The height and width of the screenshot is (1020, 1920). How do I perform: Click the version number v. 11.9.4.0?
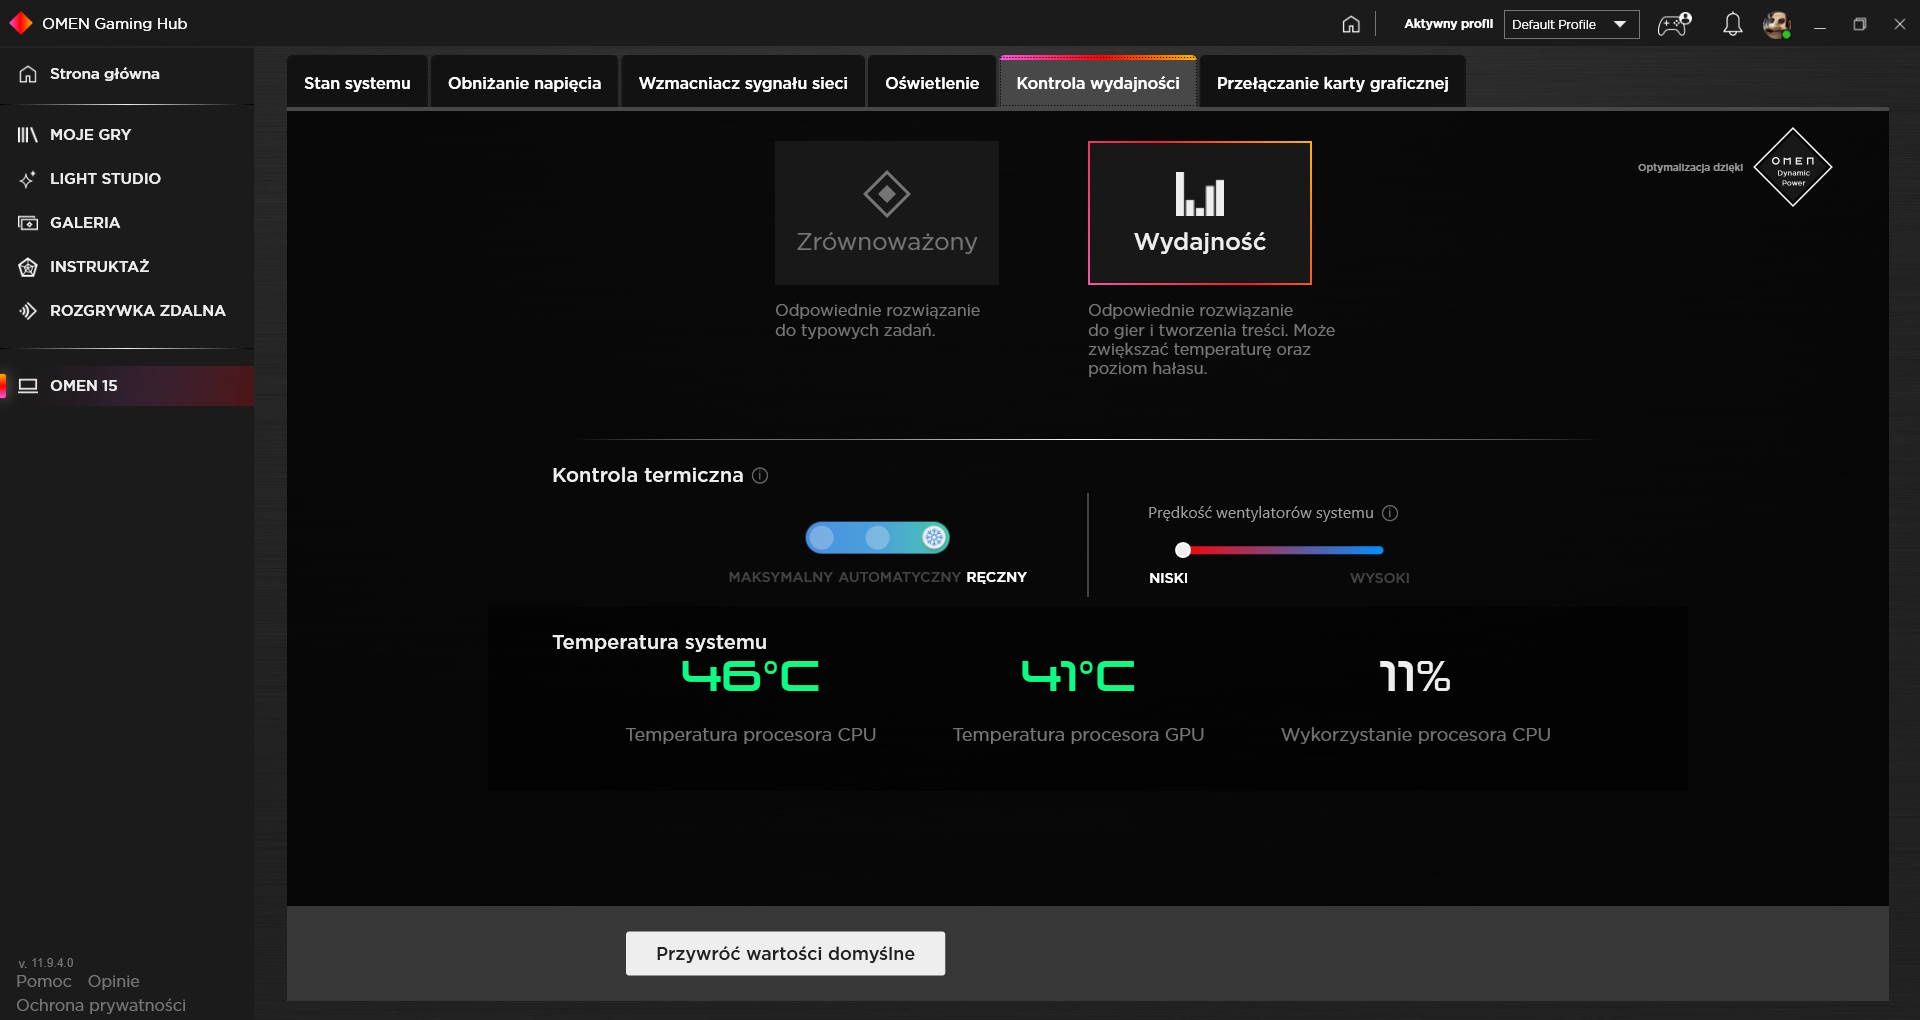point(46,963)
